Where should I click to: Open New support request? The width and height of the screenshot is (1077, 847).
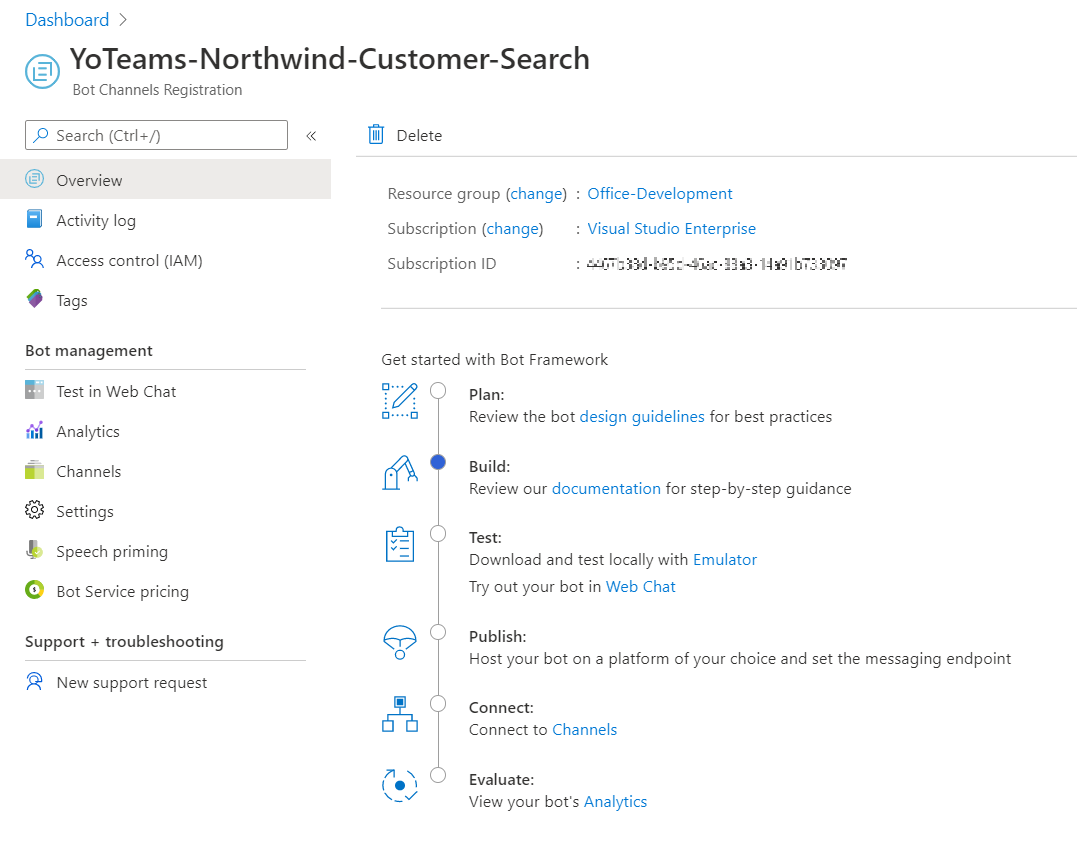pyautogui.click(x=131, y=683)
